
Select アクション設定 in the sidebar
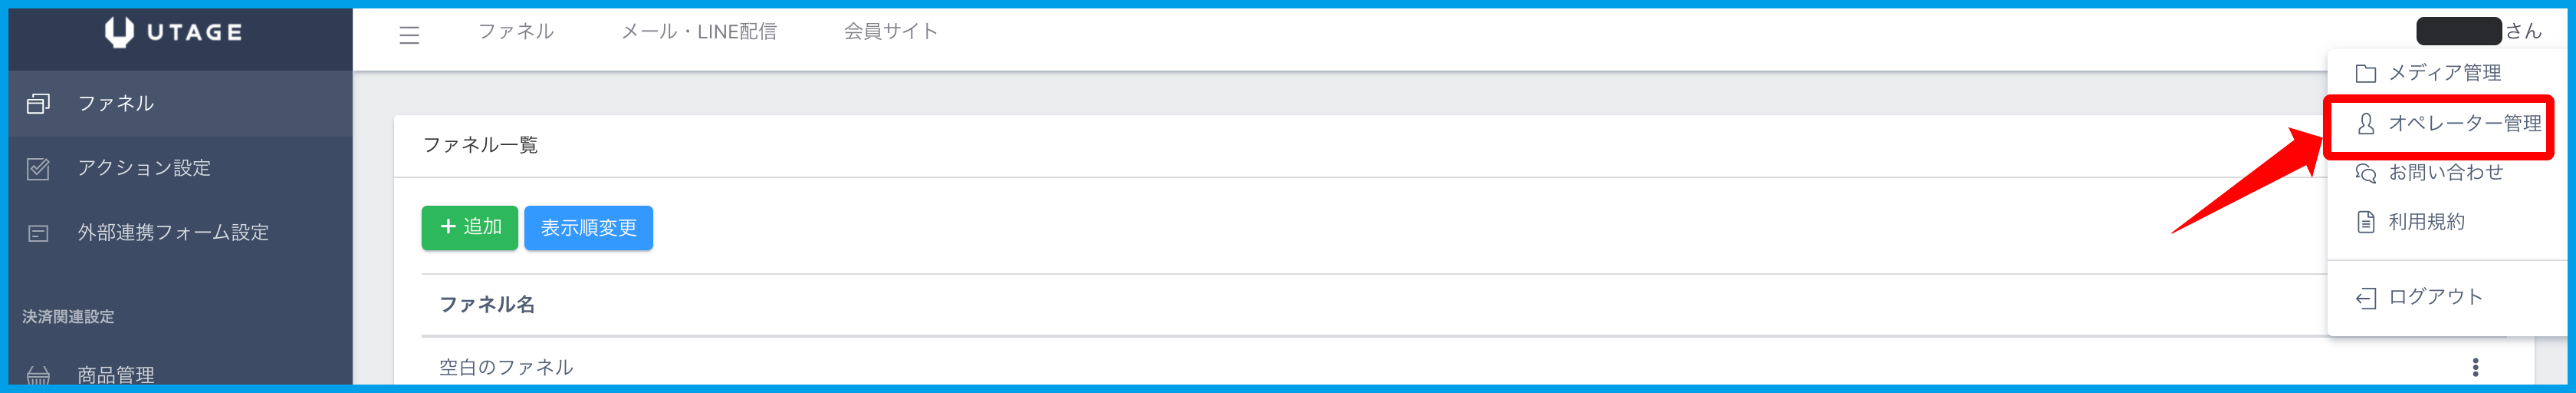pos(144,168)
